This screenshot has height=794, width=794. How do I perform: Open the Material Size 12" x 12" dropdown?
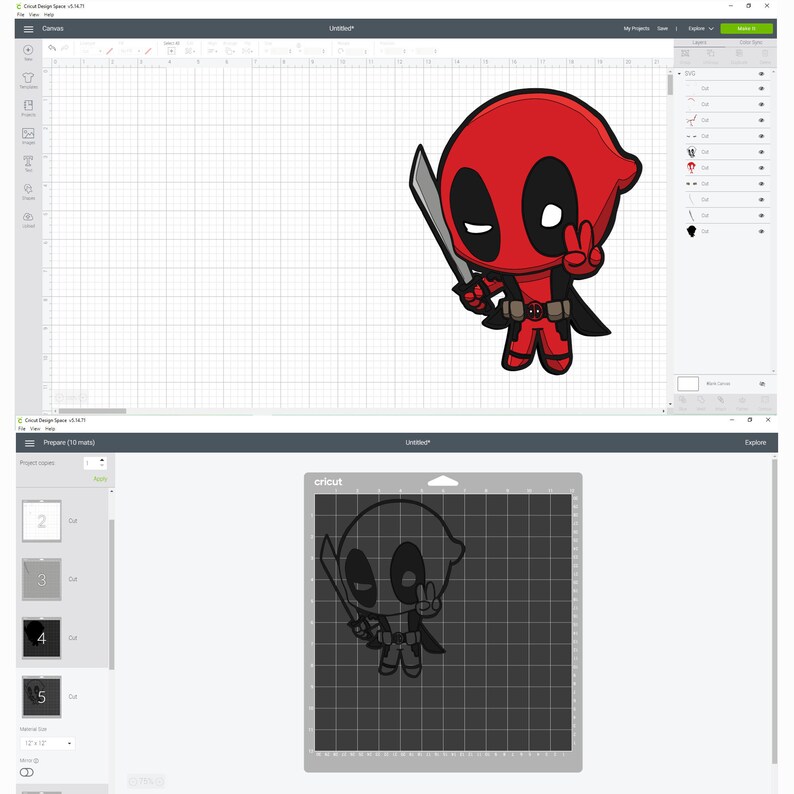pyautogui.click(x=48, y=743)
